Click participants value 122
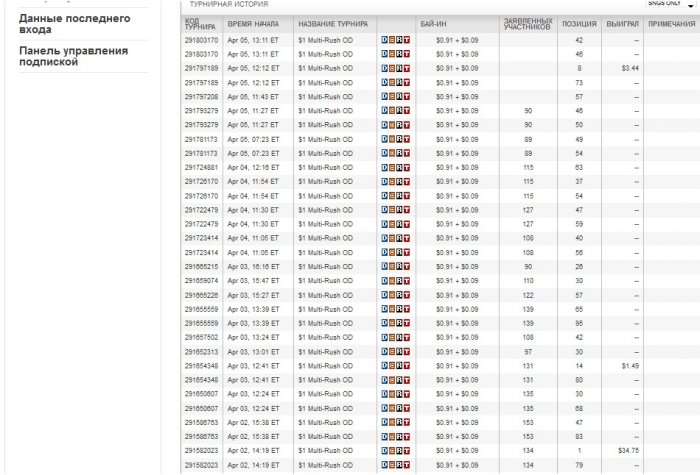The image size is (700, 475). pos(528,295)
